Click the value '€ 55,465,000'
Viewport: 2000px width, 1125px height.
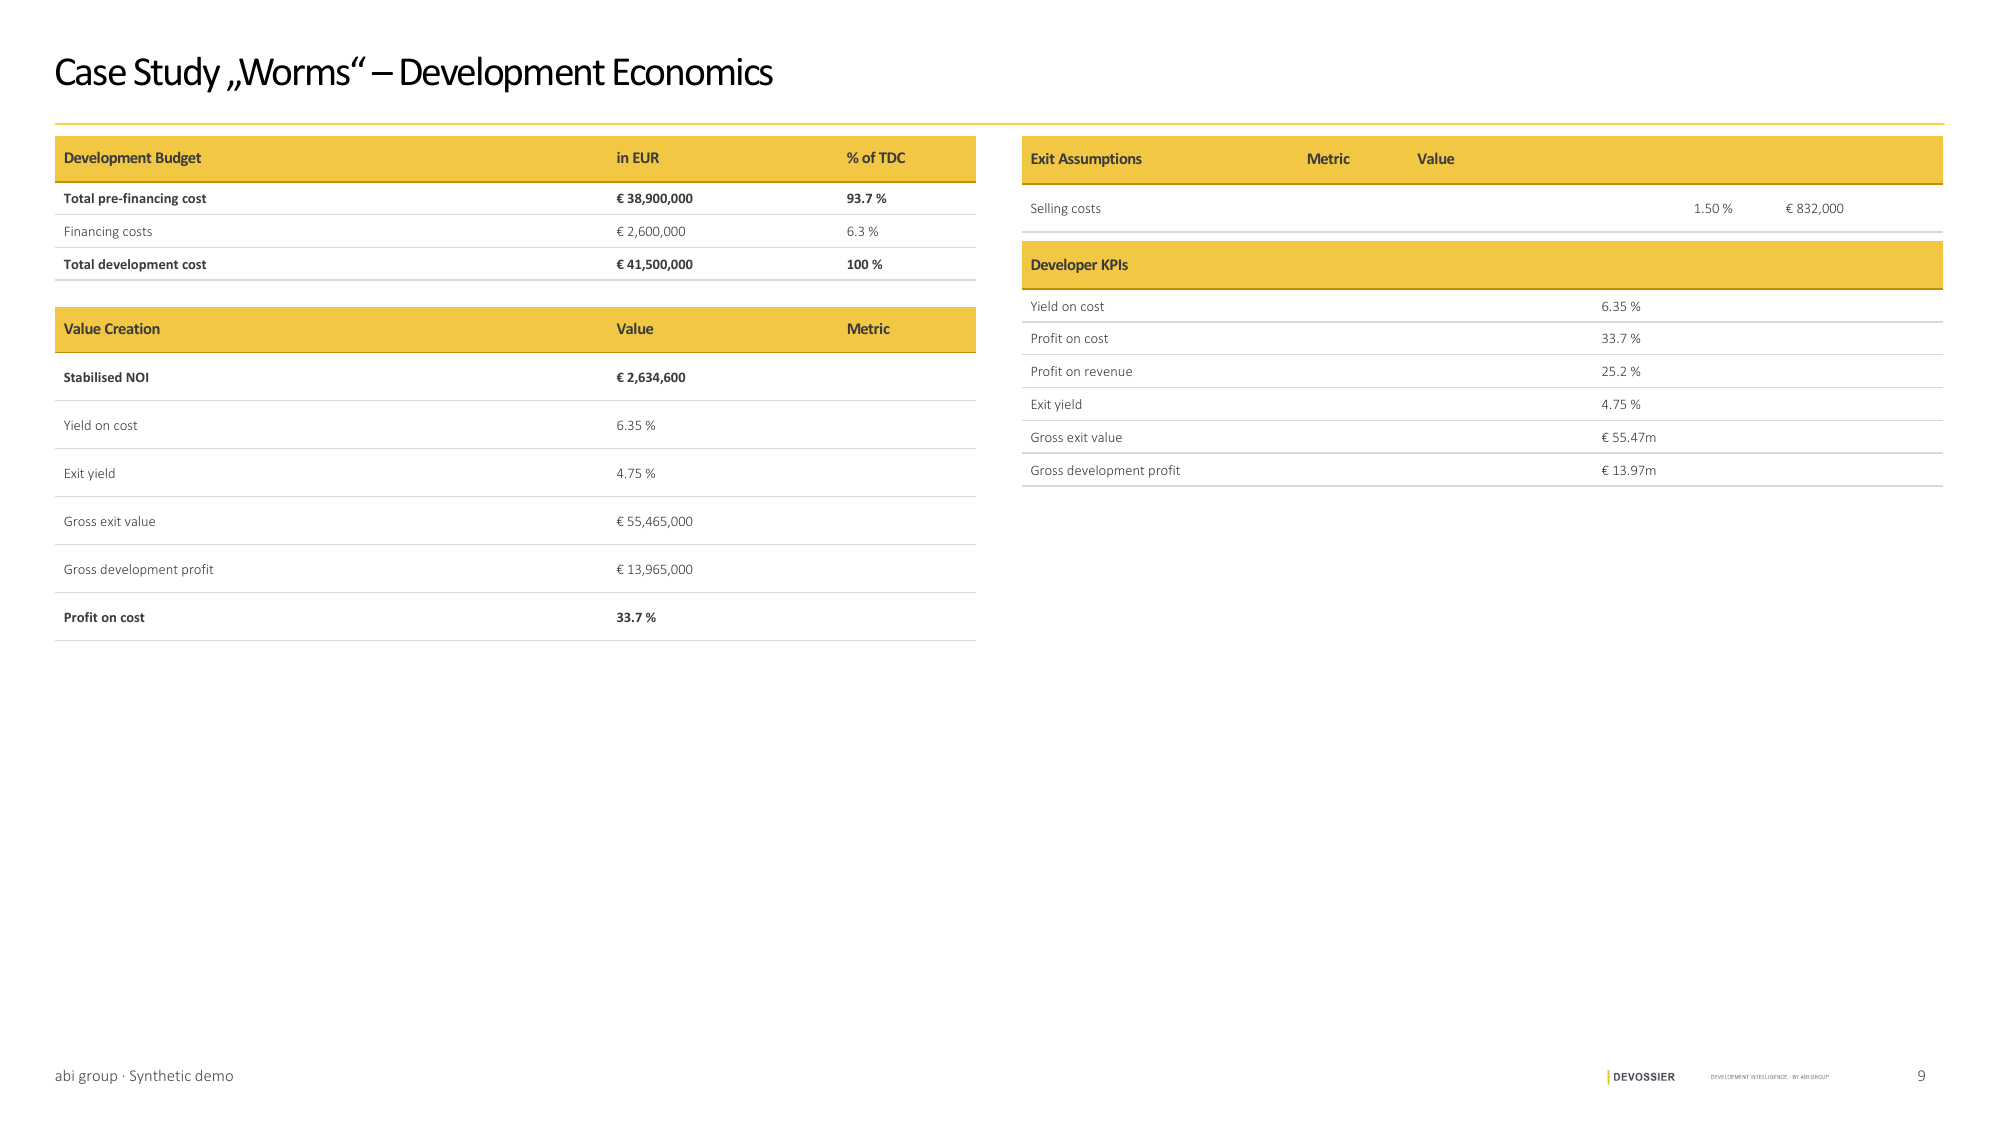pos(654,522)
